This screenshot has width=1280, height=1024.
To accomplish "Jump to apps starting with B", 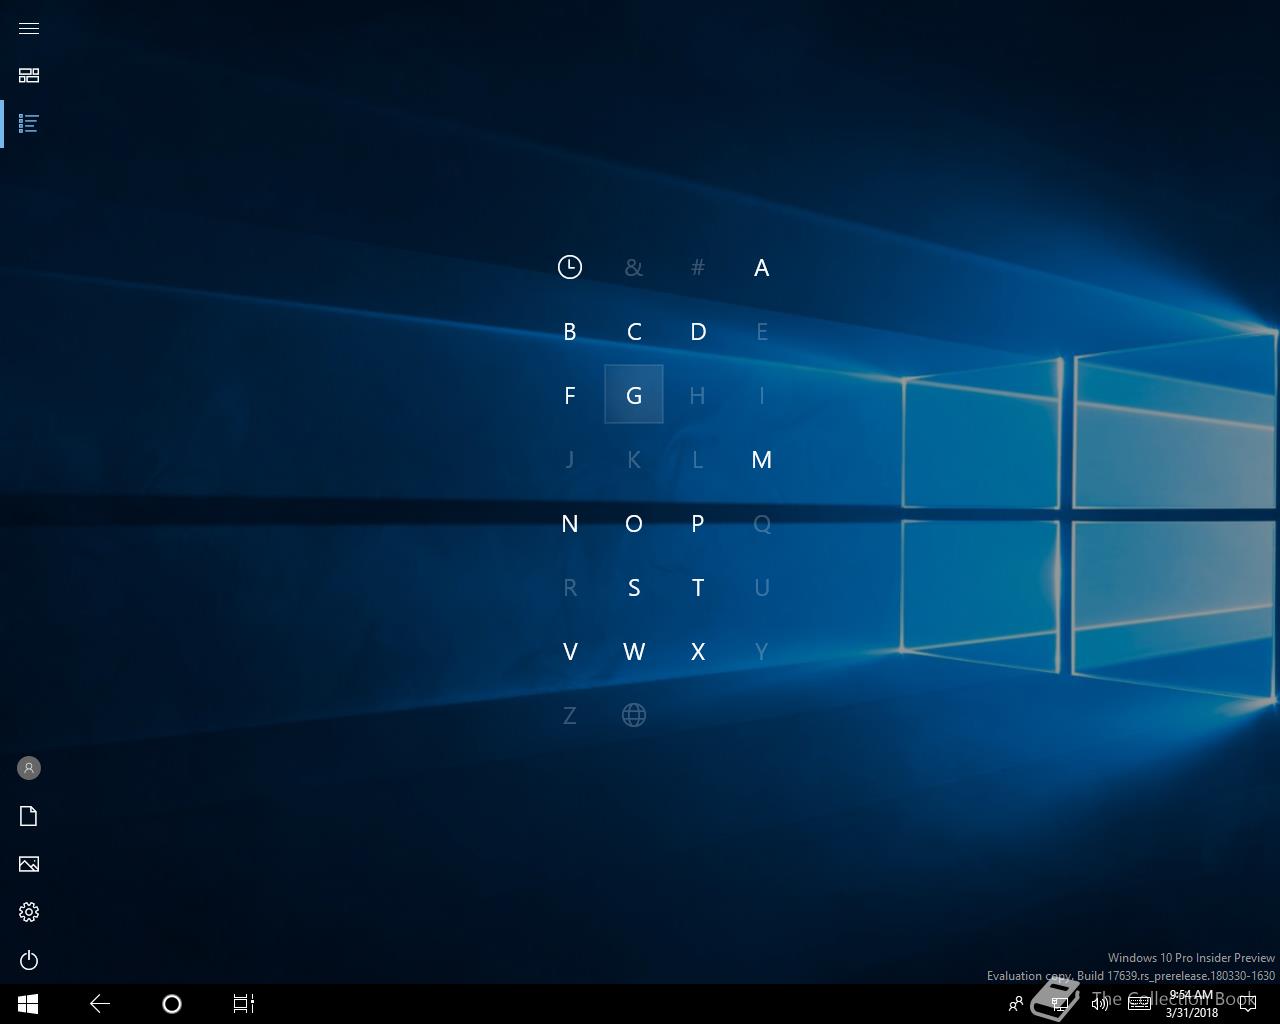I will 570,332.
